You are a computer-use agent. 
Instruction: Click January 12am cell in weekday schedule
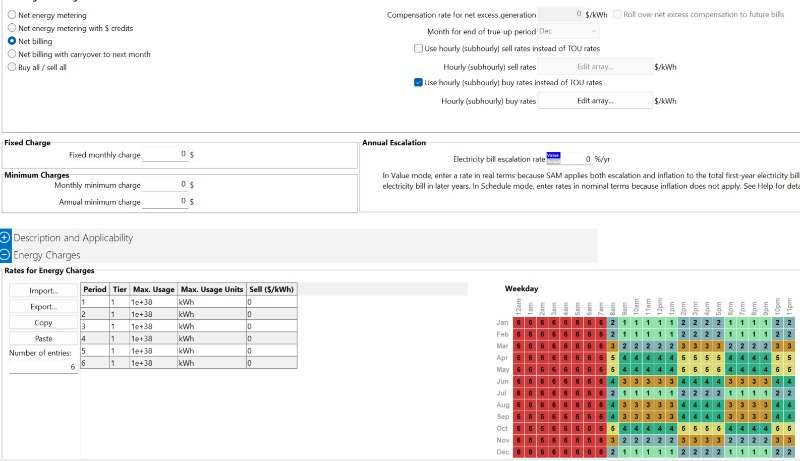coord(519,323)
